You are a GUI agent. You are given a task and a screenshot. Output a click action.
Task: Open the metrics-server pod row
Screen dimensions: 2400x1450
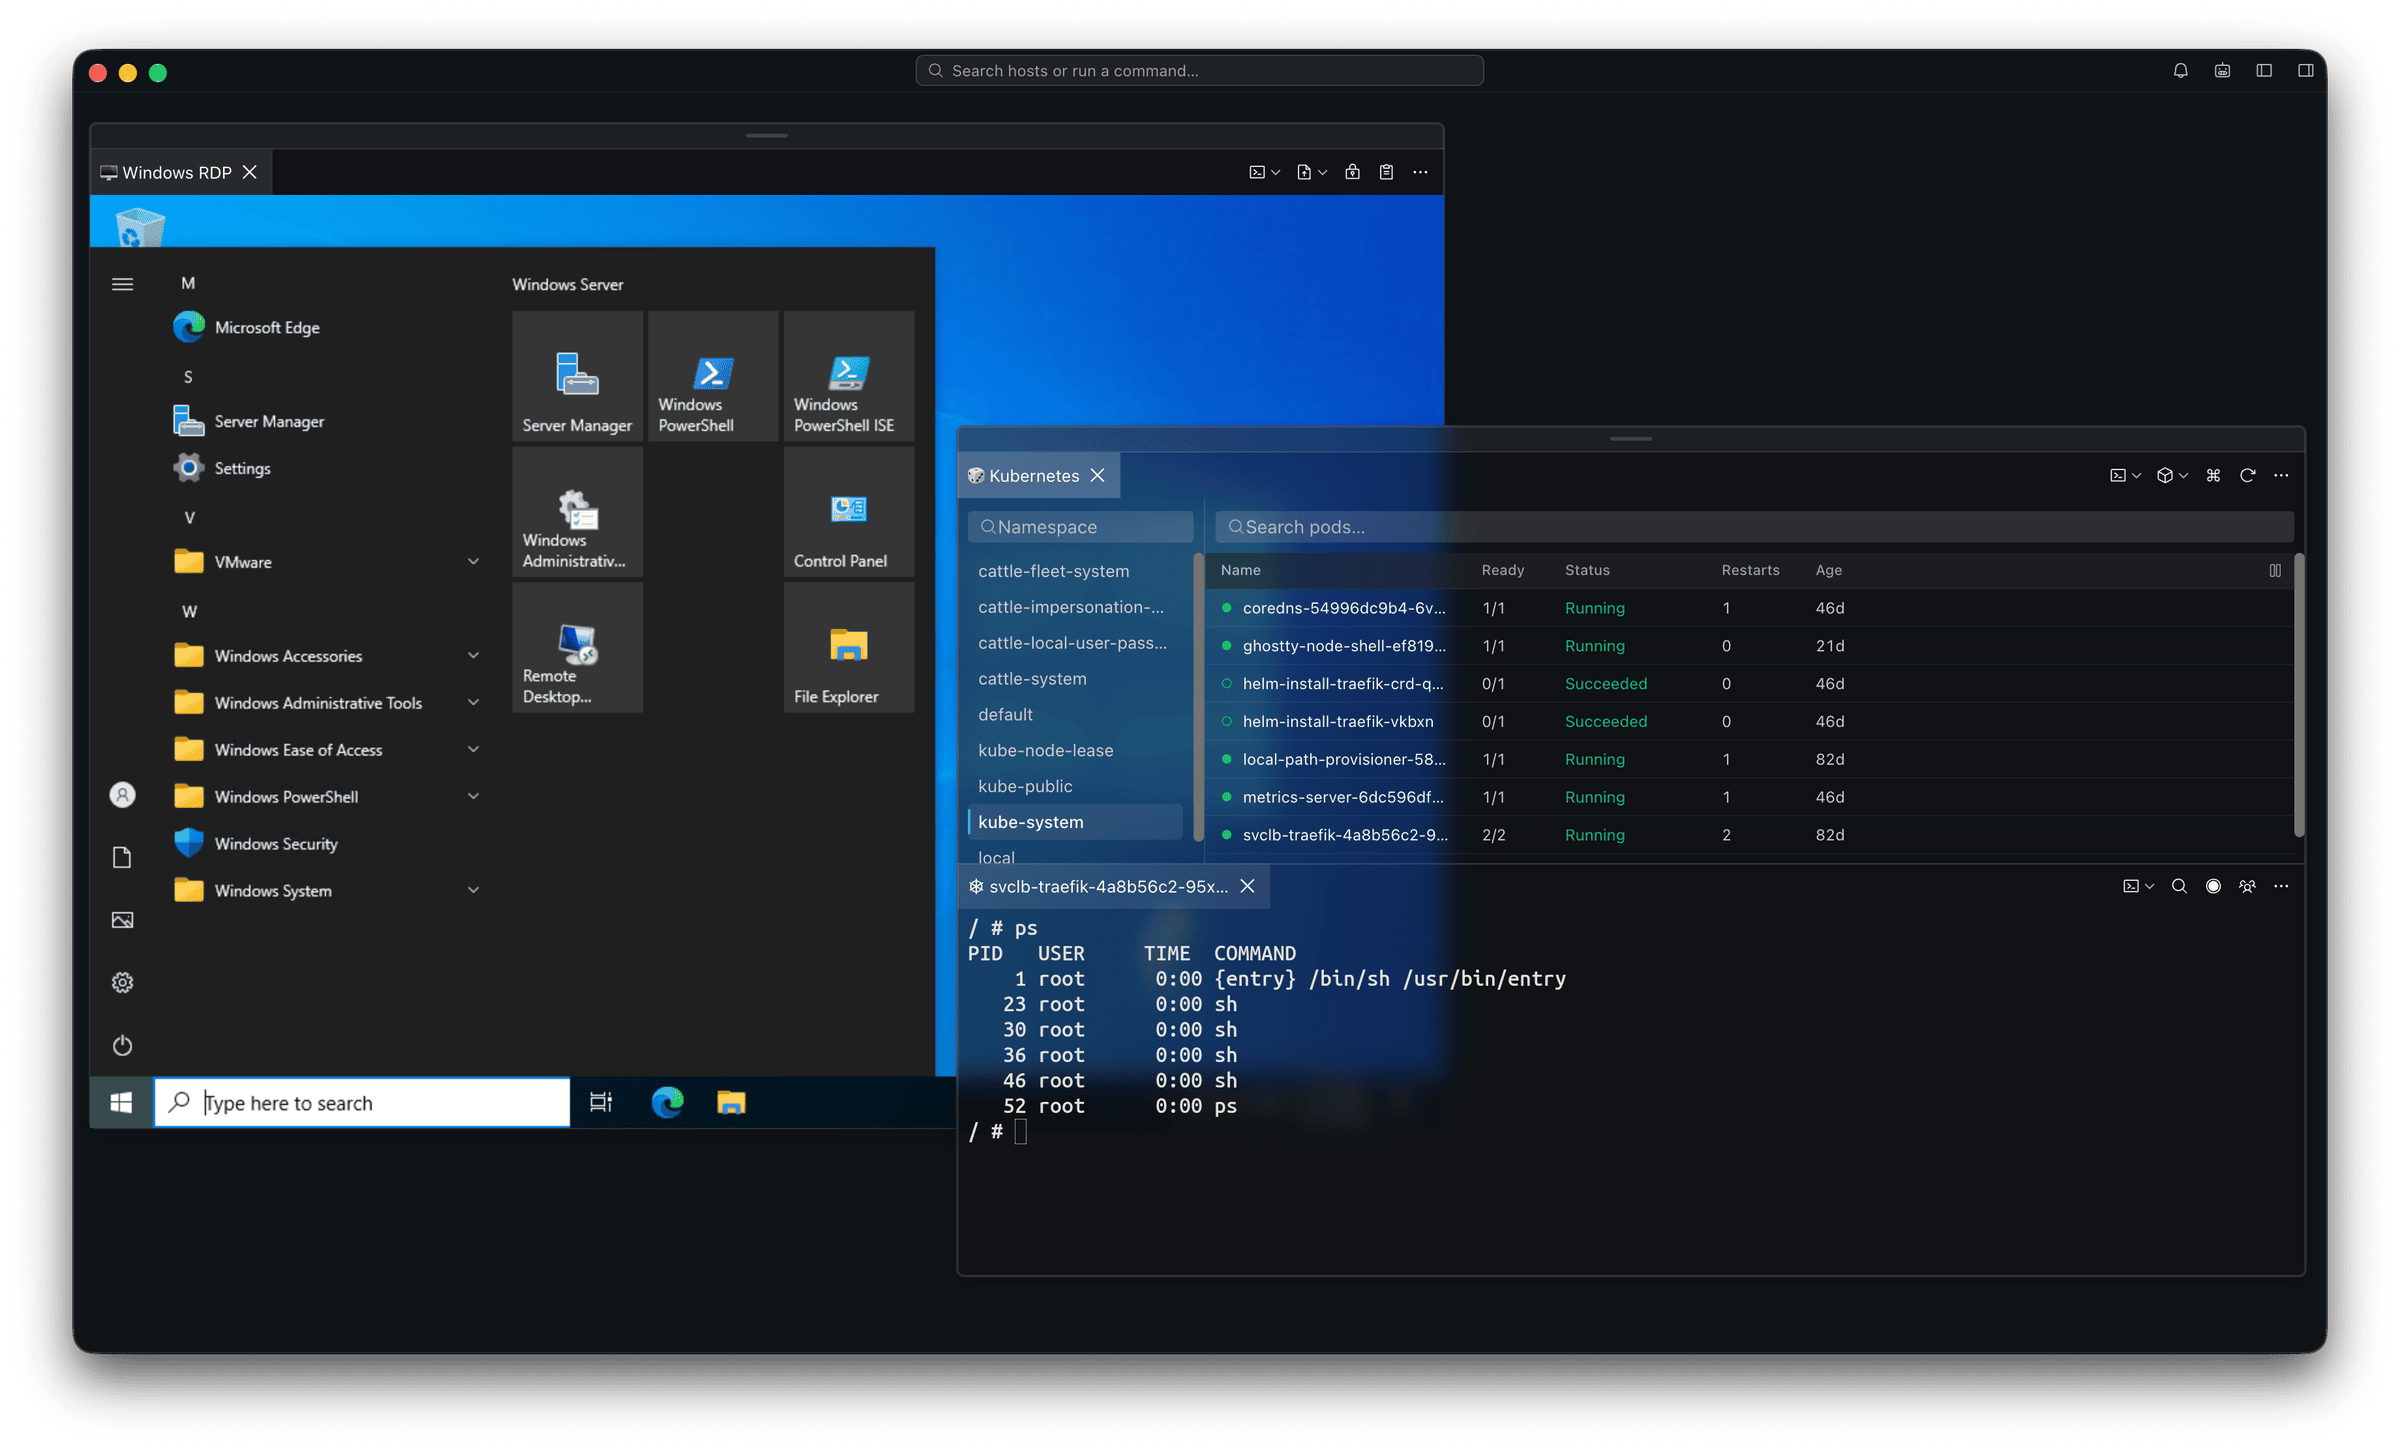click(1750, 797)
